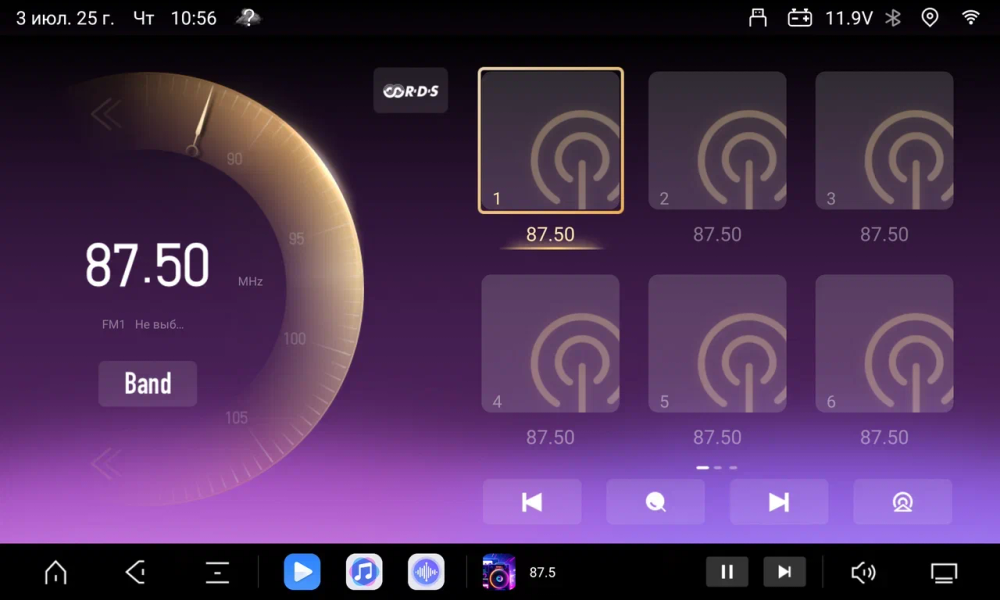Tap the USB icon in the status bar
Viewport: 1000px width, 600px height.
tap(760, 17)
